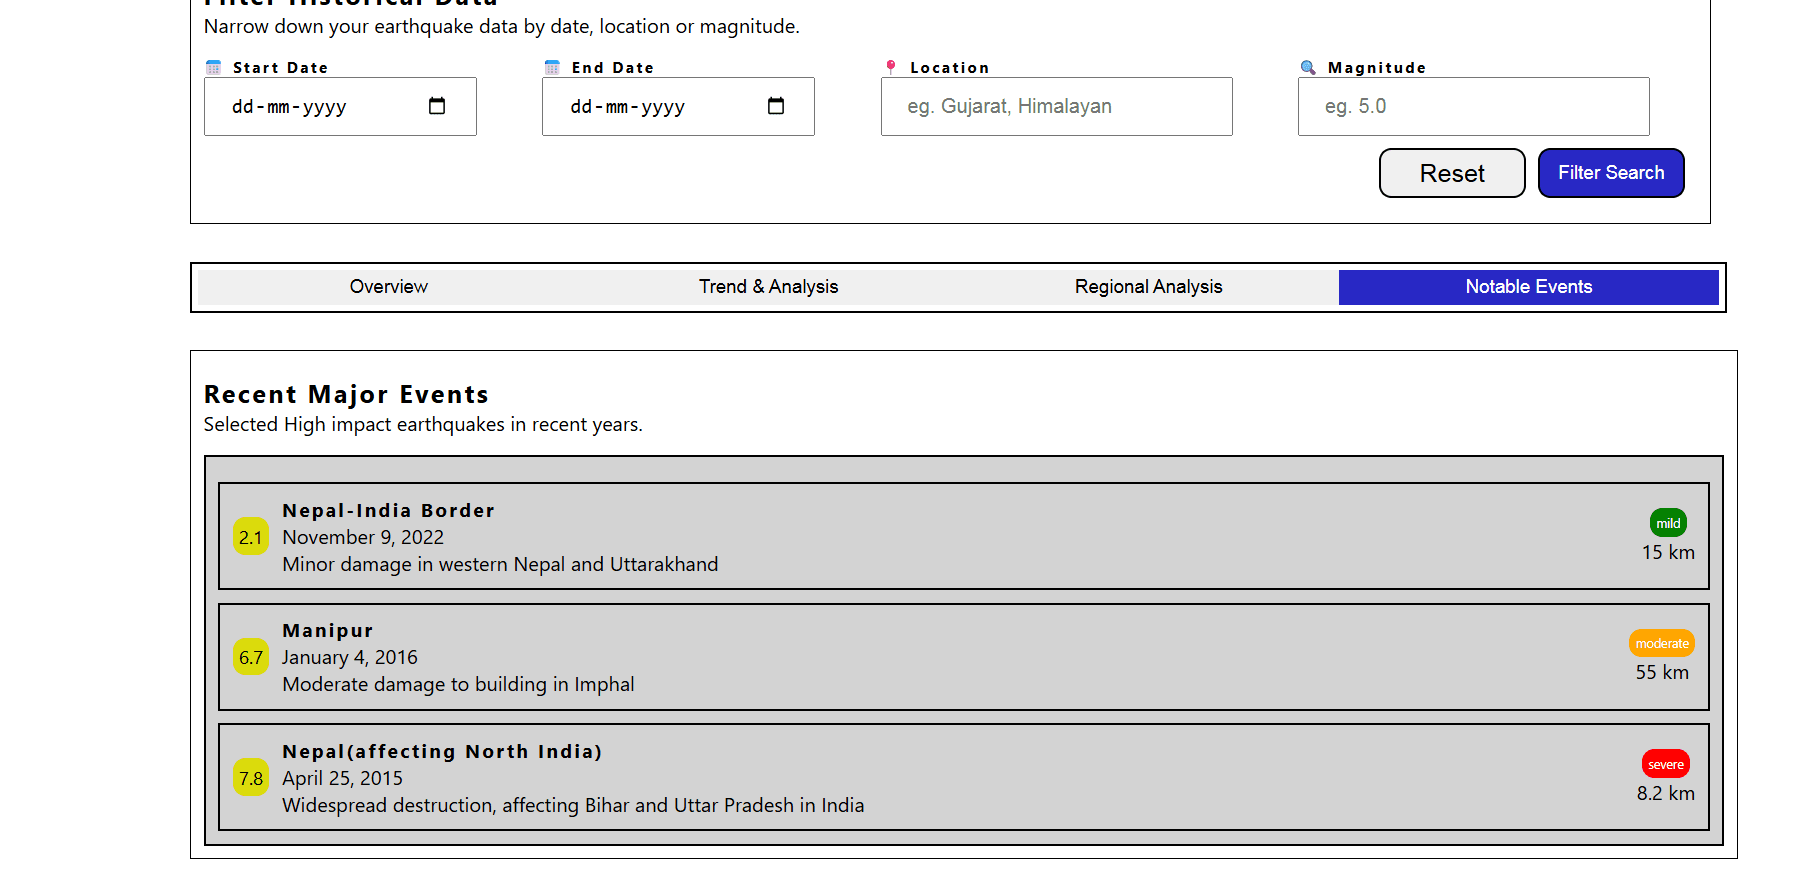
Task: Click the red severe severity tag
Action: click(x=1666, y=764)
